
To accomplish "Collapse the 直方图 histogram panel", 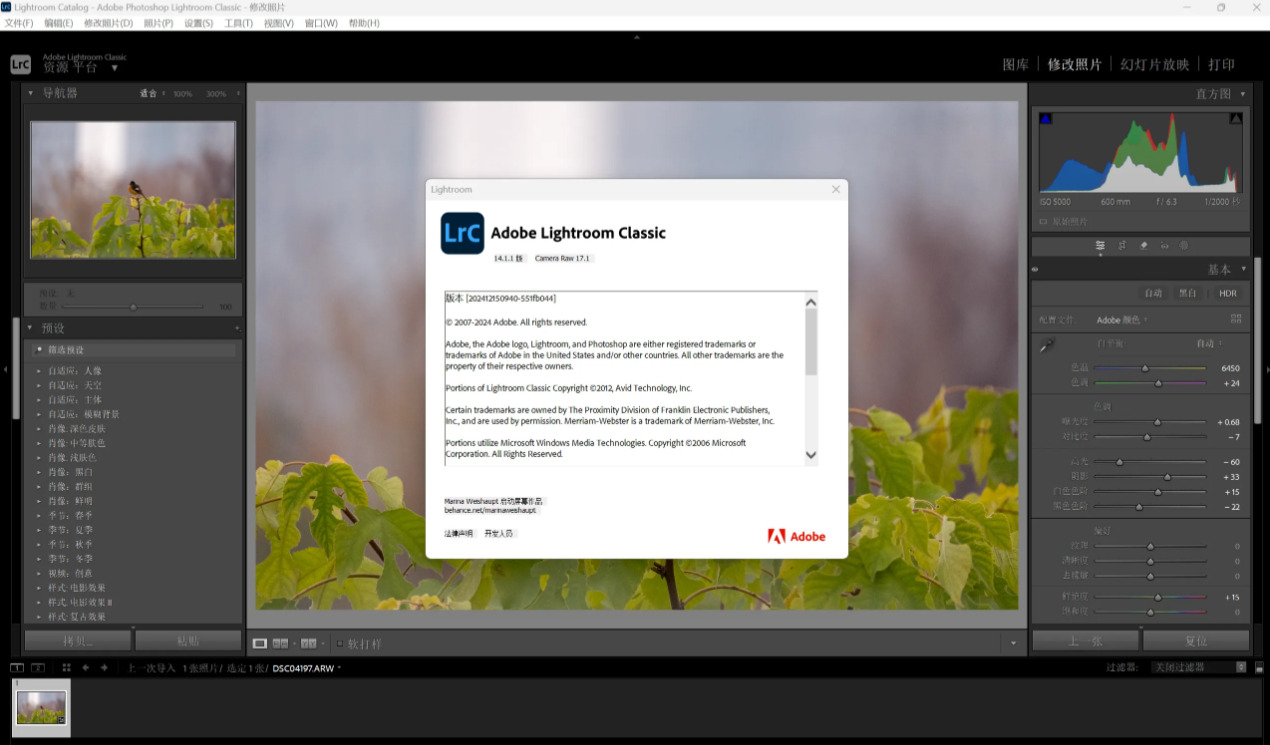I will [x=1244, y=94].
